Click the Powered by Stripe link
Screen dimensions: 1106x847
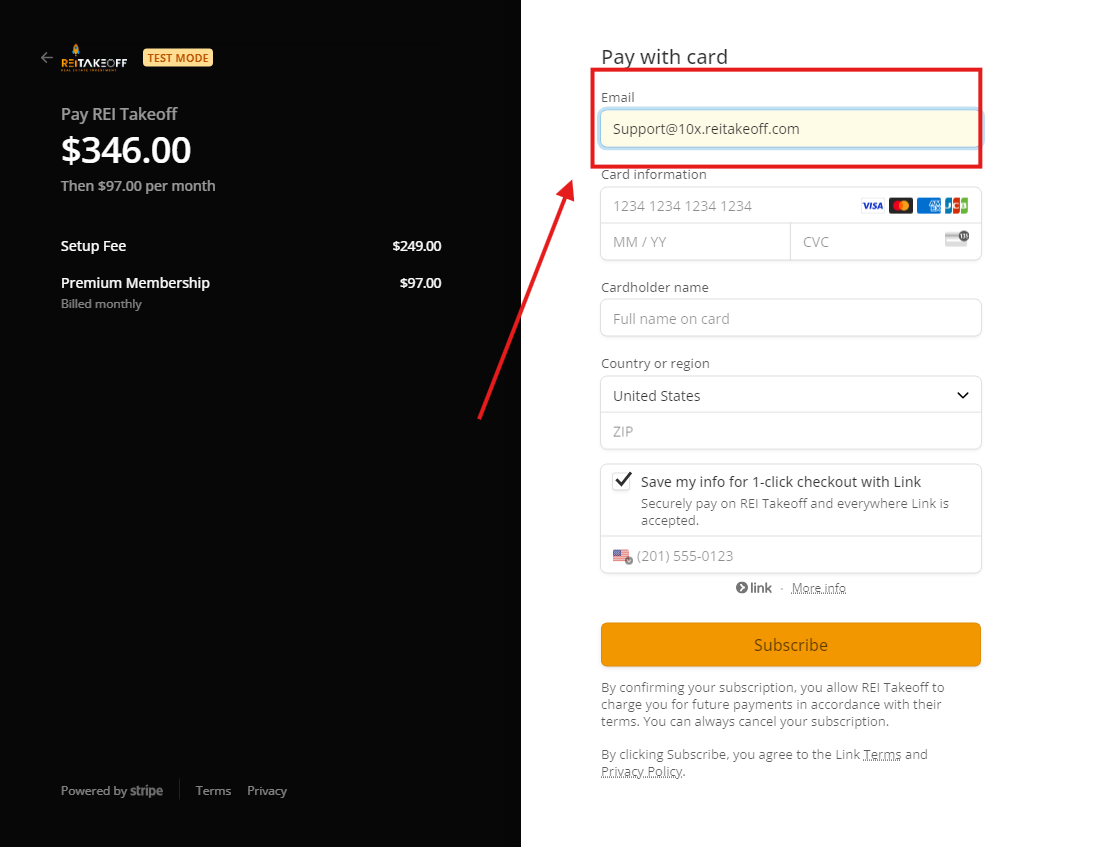[111, 791]
